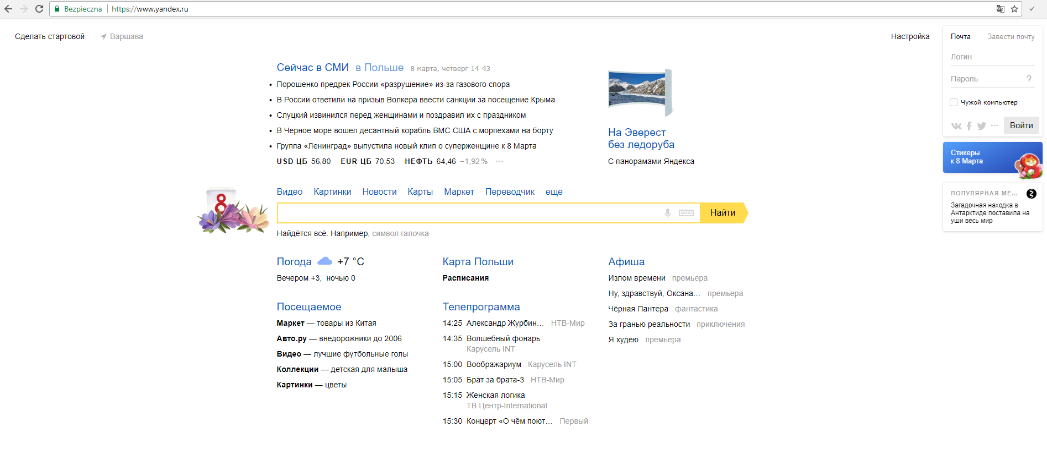Click the cloud weather icon
This screenshot has width=1047, height=449.
(x=325, y=261)
